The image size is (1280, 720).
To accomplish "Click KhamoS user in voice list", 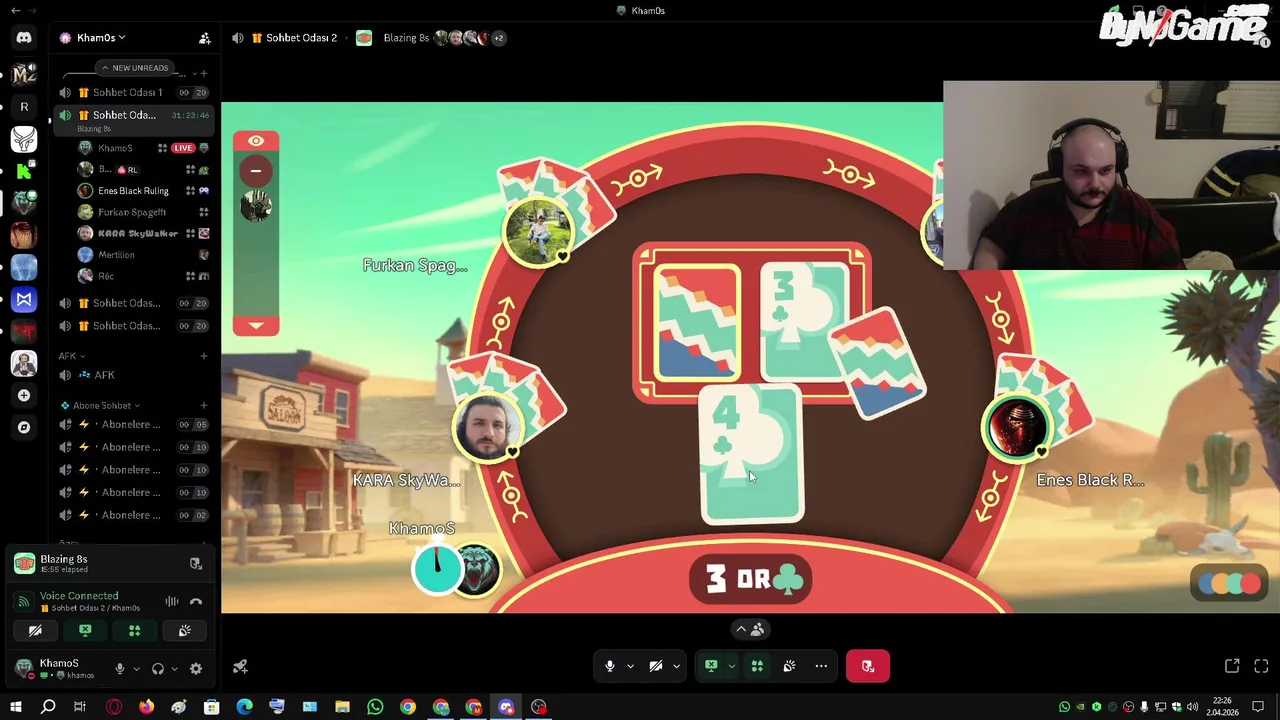I will [115, 148].
